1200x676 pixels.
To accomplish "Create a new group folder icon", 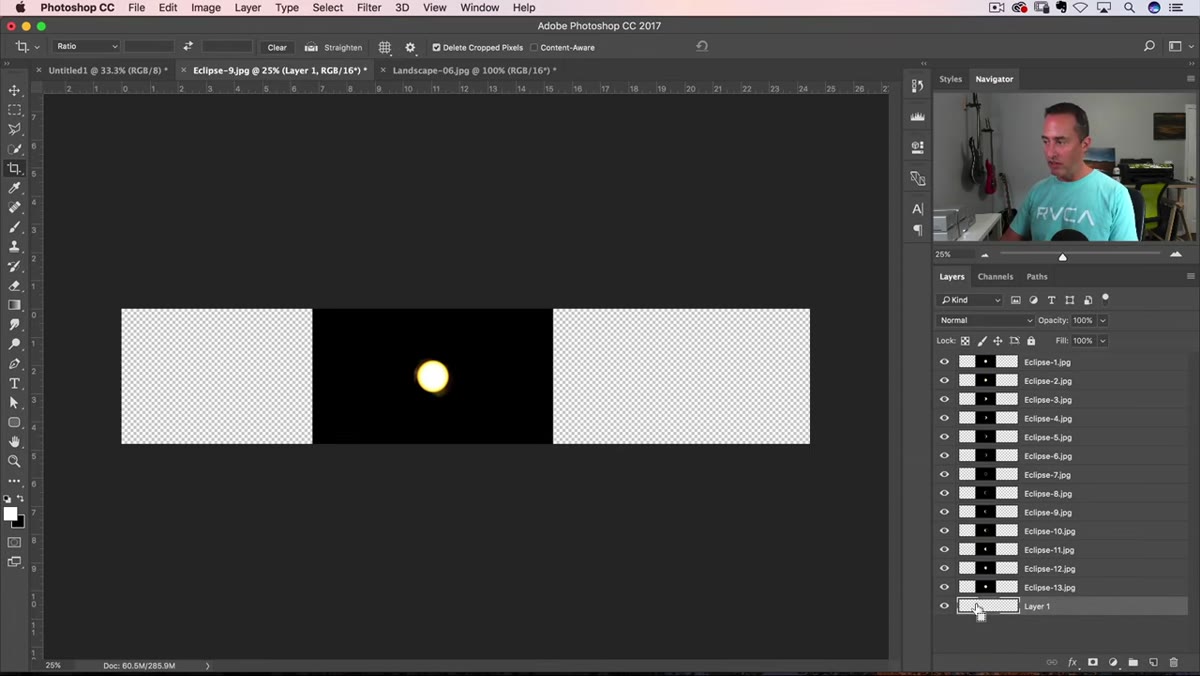I will click(x=1133, y=662).
